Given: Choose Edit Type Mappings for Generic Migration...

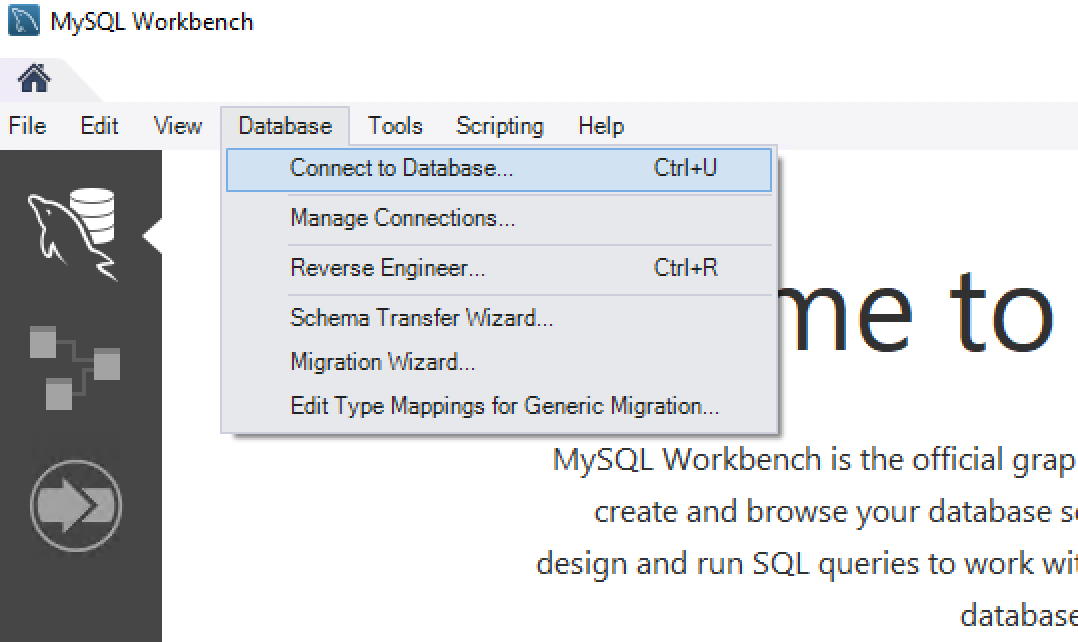Looking at the screenshot, I should tap(499, 406).
